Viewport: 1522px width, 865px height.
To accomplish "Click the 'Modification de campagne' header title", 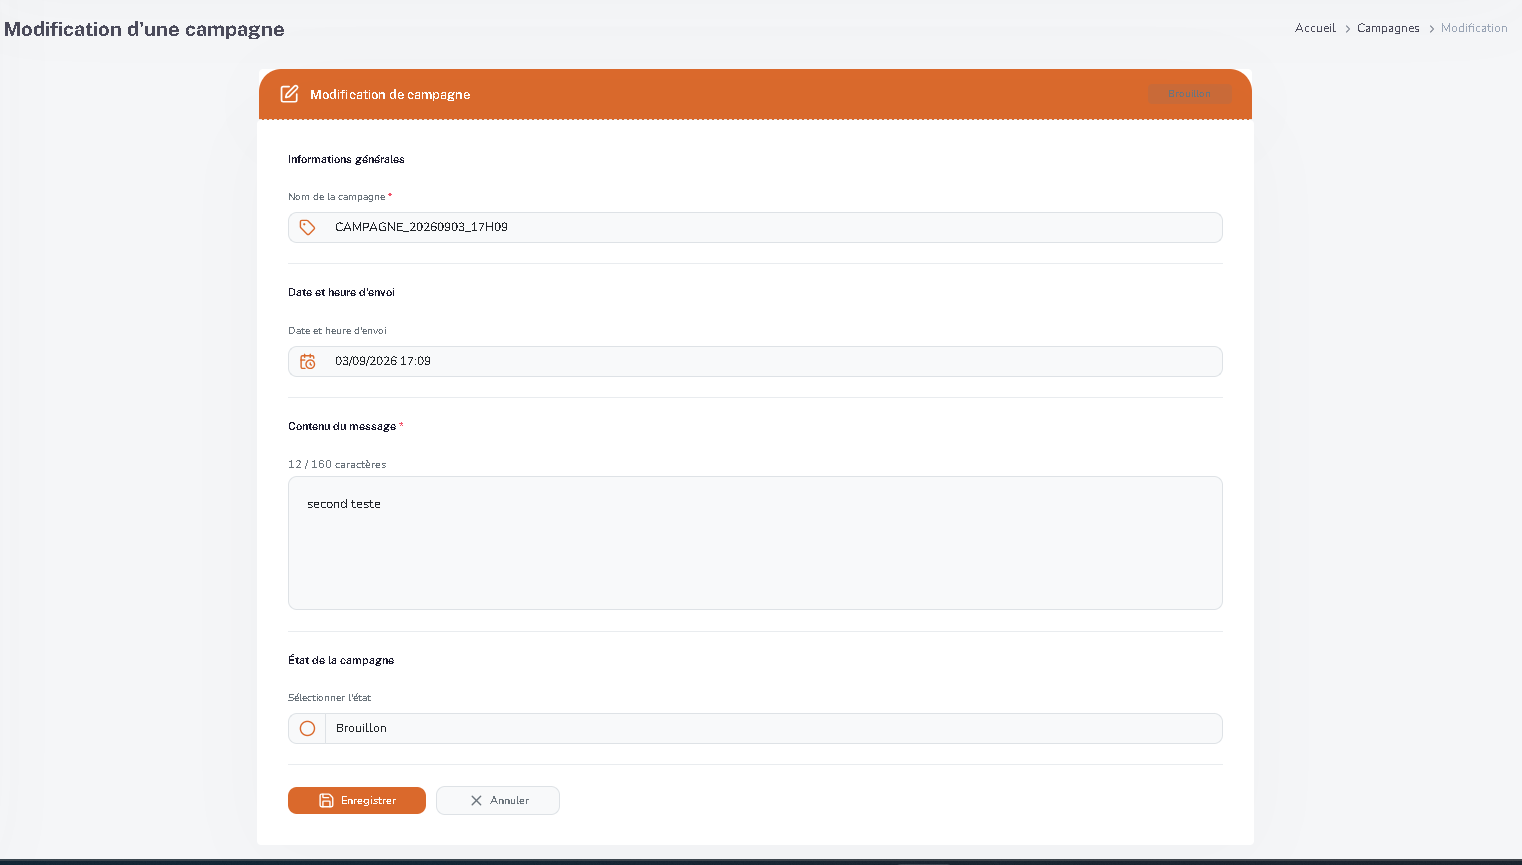I will click(x=390, y=94).
